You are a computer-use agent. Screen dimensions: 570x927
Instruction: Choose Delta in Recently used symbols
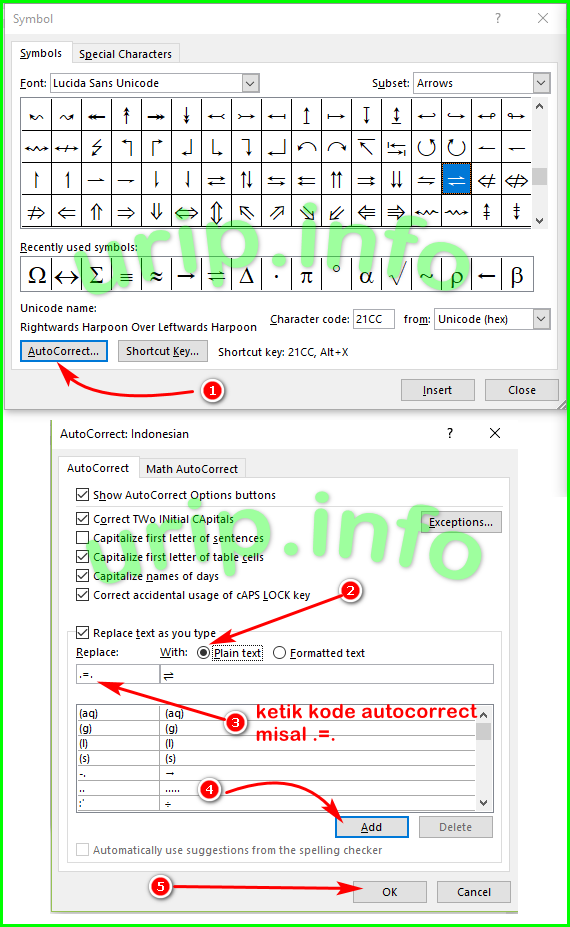(x=247, y=275)
